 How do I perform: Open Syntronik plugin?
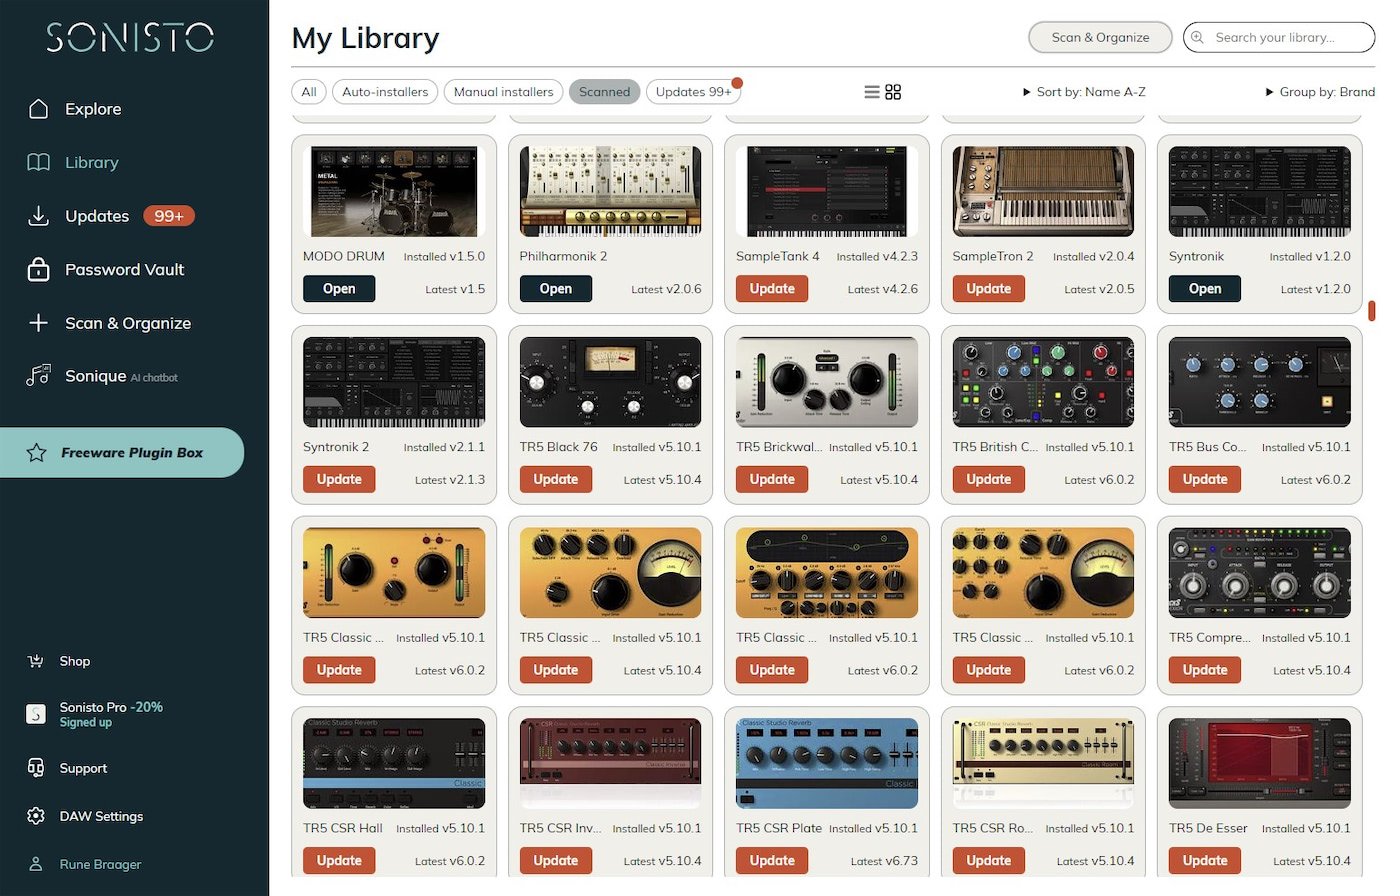pos(1205,289)
